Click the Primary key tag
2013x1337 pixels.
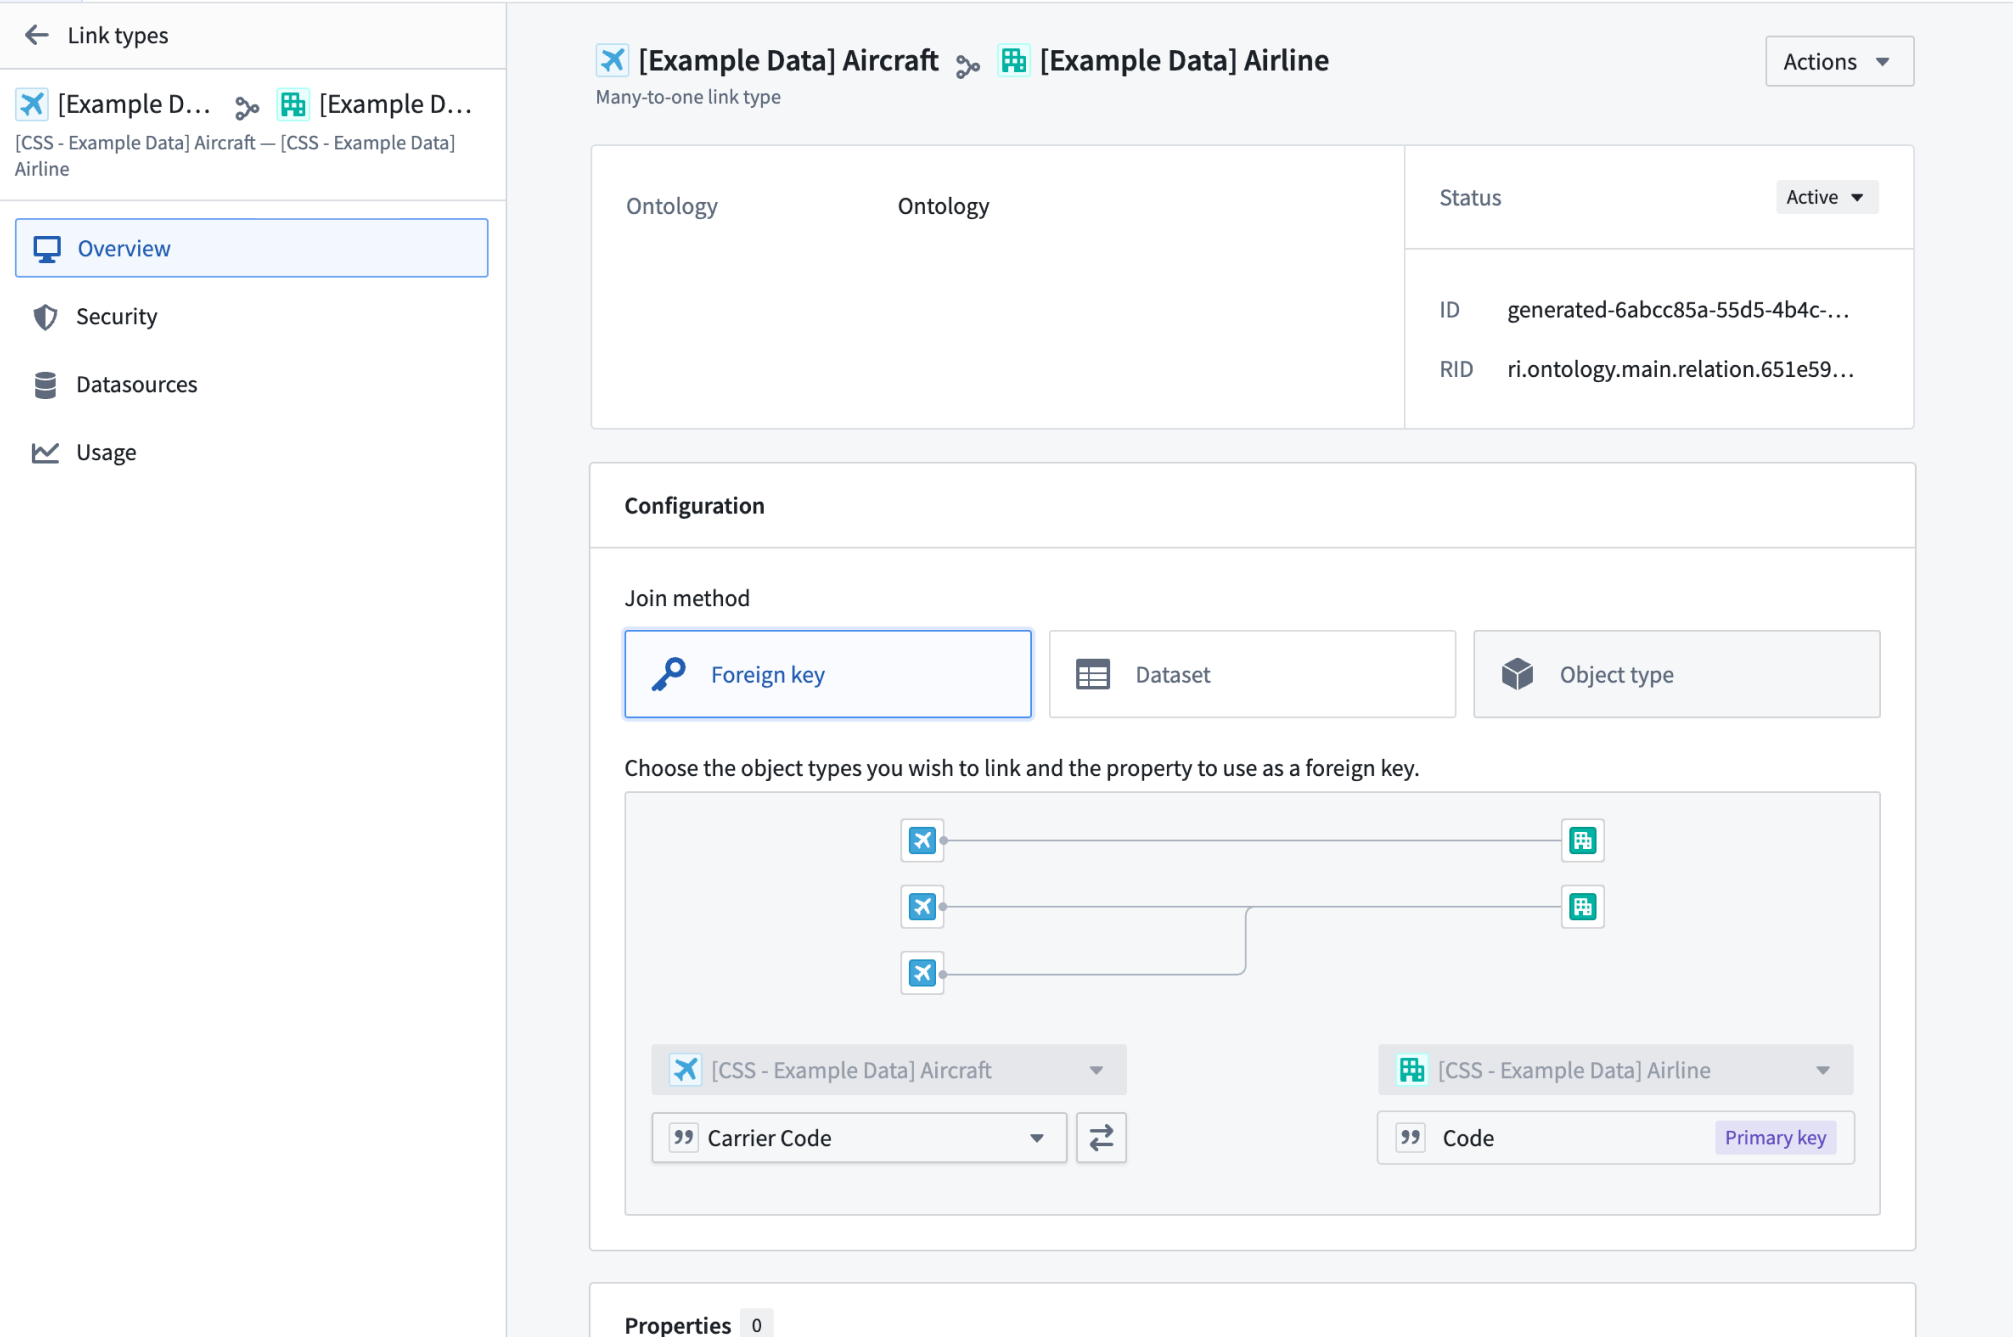click(1775, 1138)
